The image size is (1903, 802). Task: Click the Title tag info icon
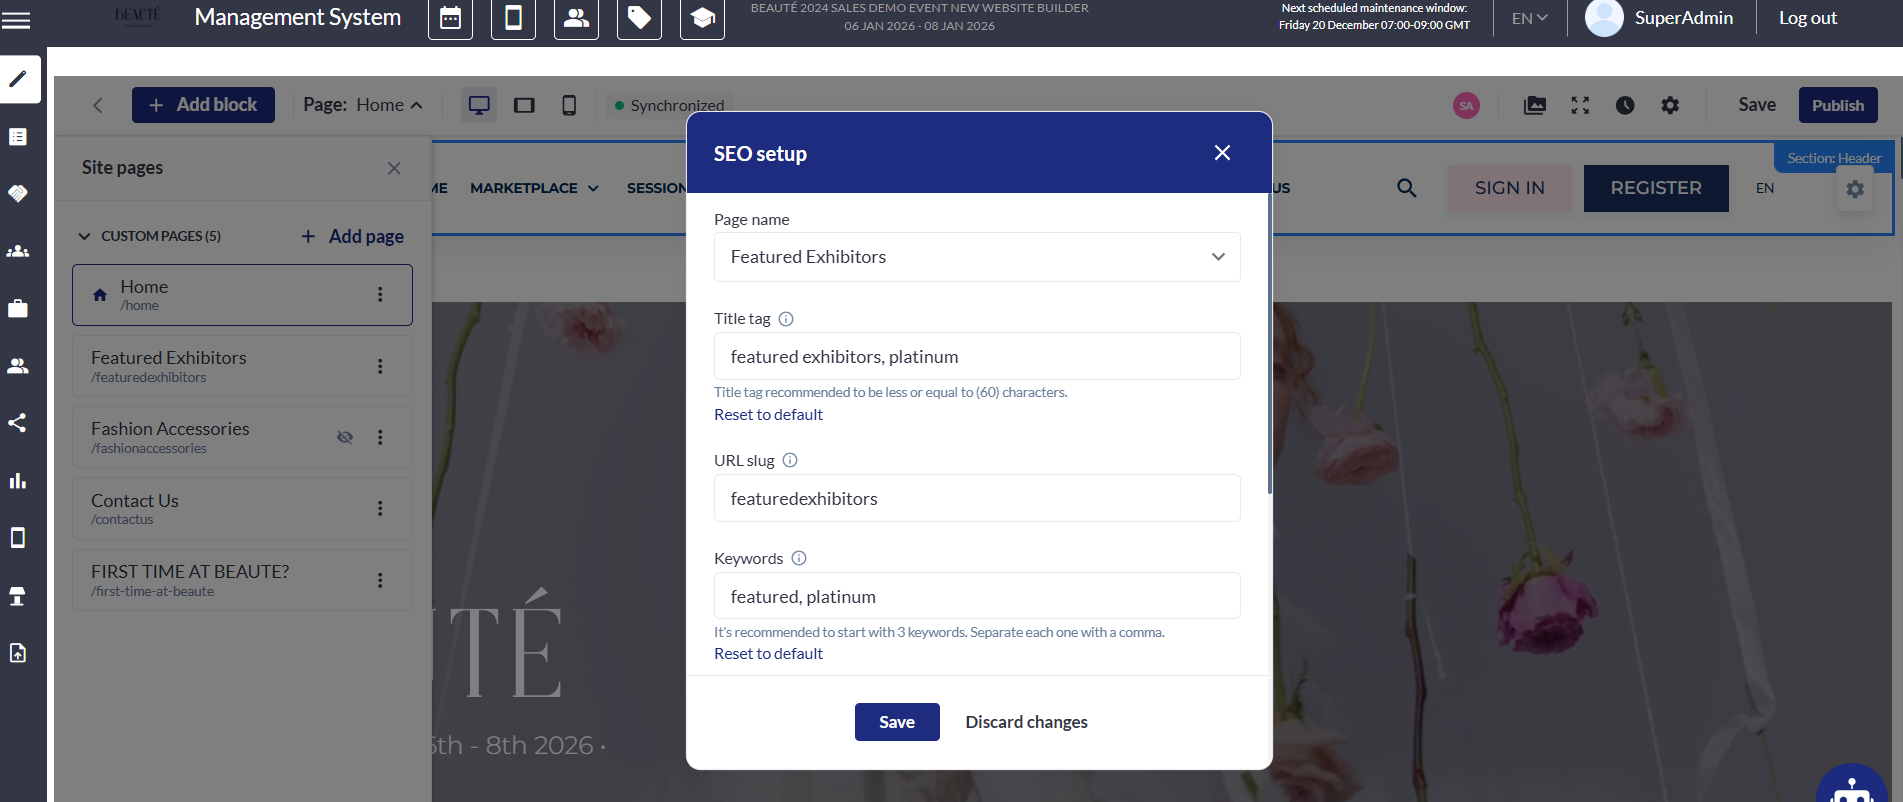tap(786, 319)
